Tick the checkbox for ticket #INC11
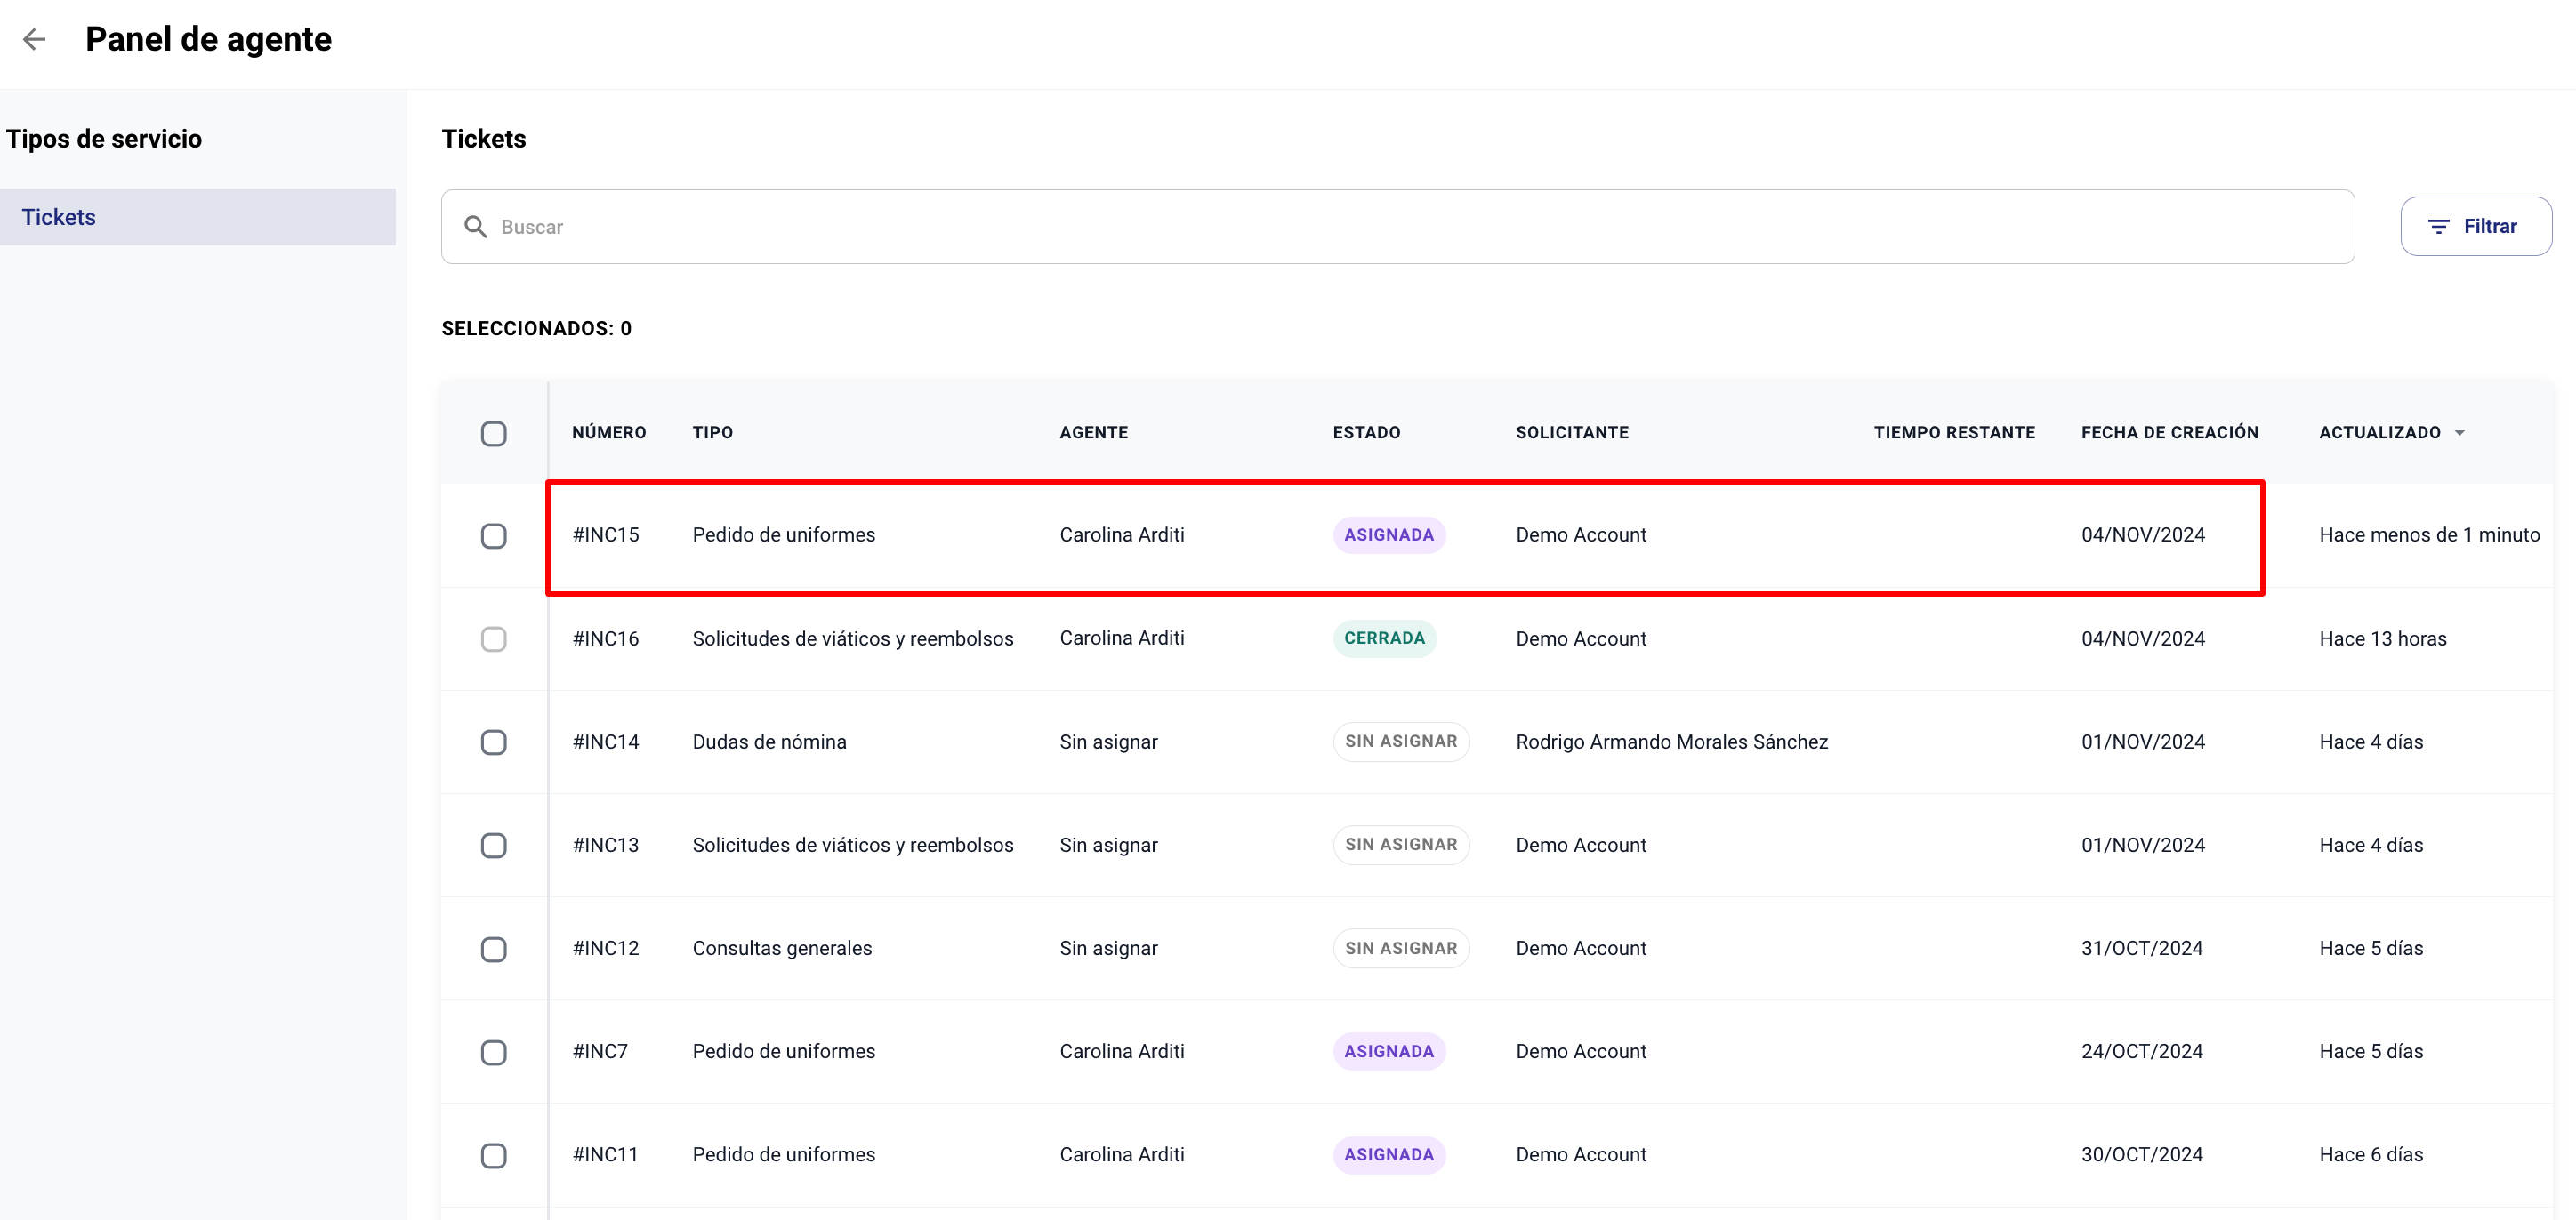The height and width of the screenshot is (1220, 2576). pyautogui.click(x=493, y=1155)
